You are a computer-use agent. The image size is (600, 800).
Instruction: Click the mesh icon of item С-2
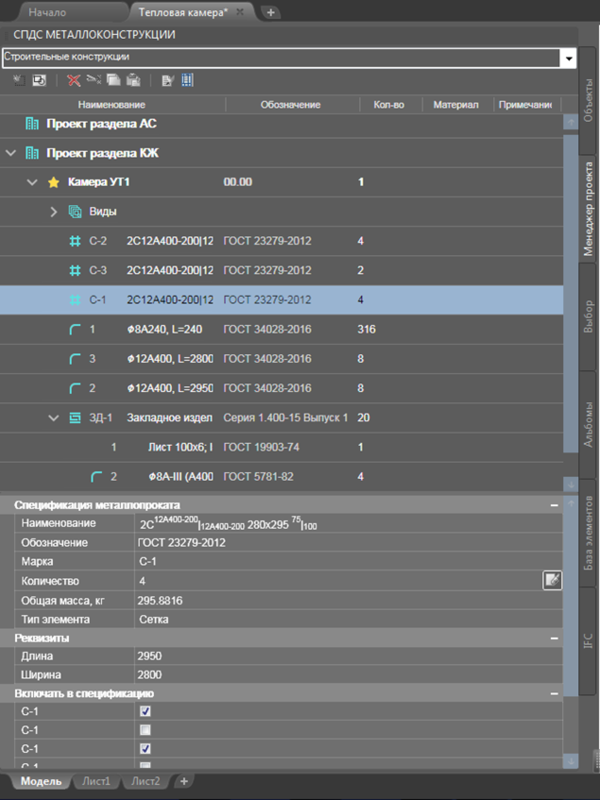pos(74,241)
